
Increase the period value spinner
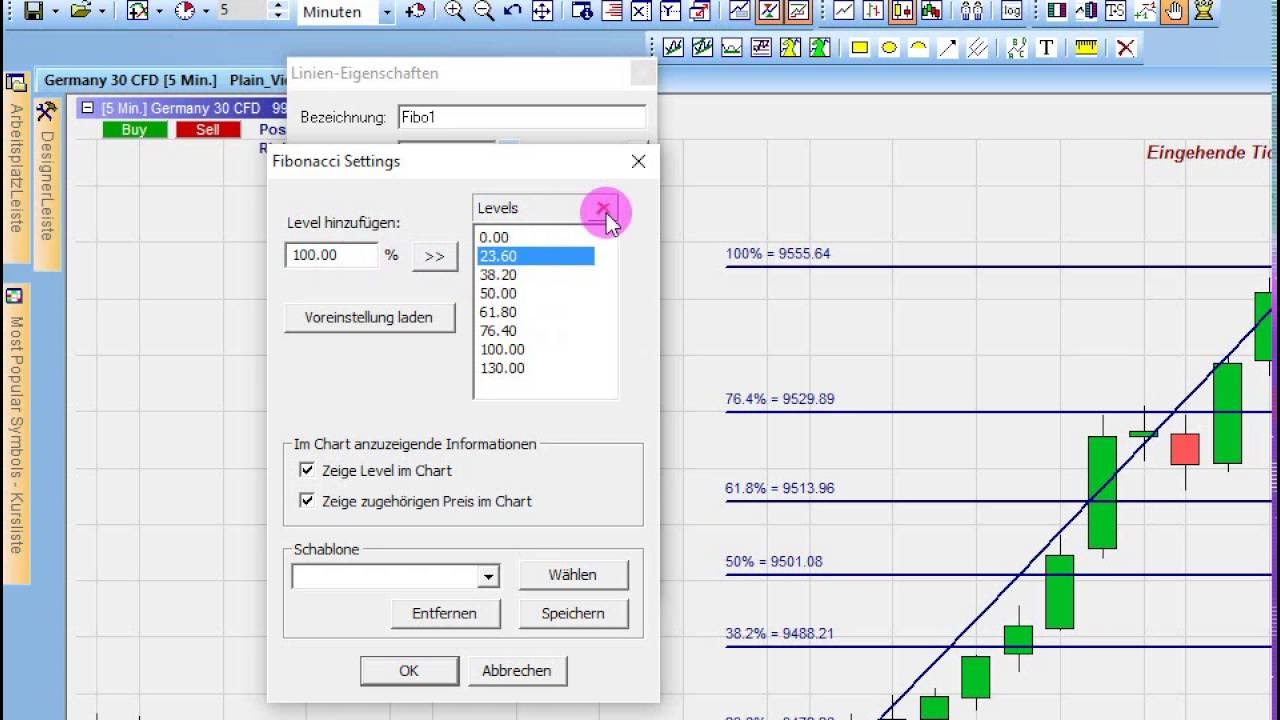tap(279, 6)
